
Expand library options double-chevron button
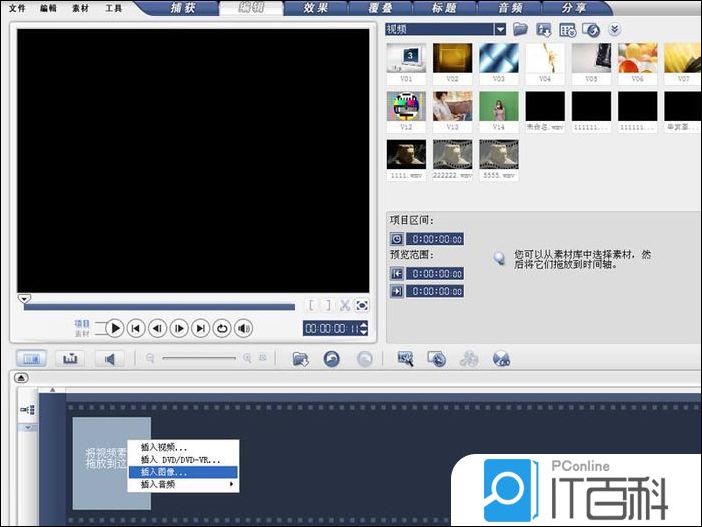coord(615,30)
